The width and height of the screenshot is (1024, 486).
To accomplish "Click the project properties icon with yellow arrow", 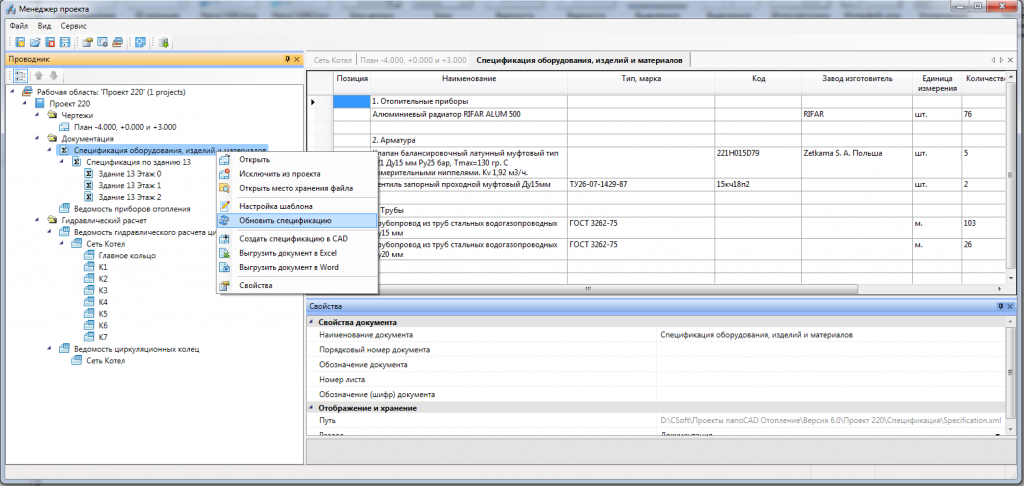I will 87,42.
